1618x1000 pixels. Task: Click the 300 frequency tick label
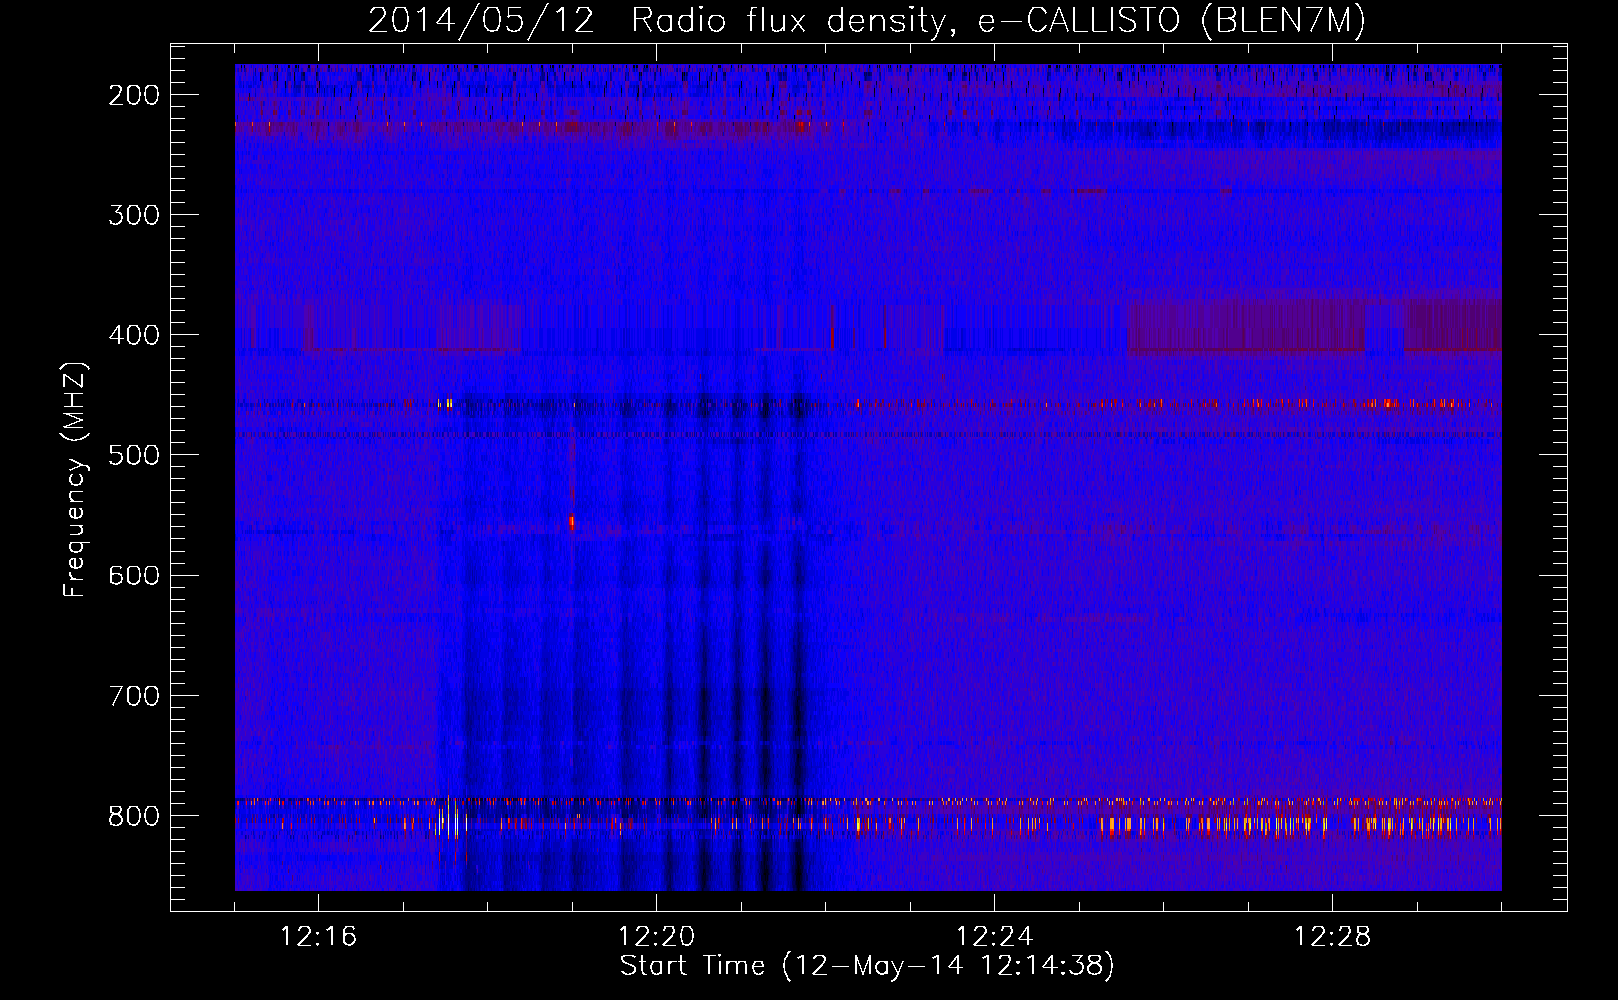click(134, 216)
